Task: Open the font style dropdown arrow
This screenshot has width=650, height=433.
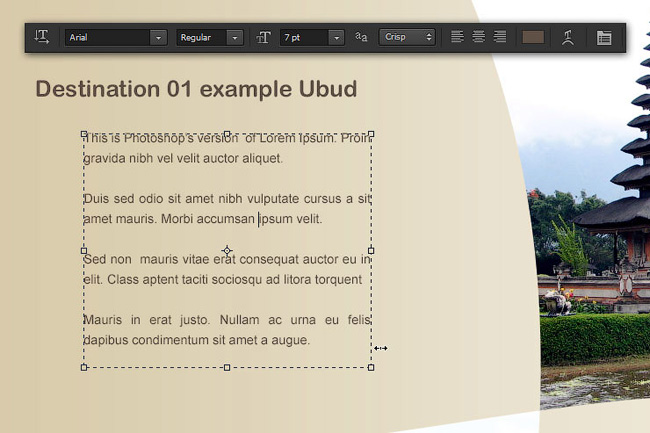Action: tap(235, 37)
